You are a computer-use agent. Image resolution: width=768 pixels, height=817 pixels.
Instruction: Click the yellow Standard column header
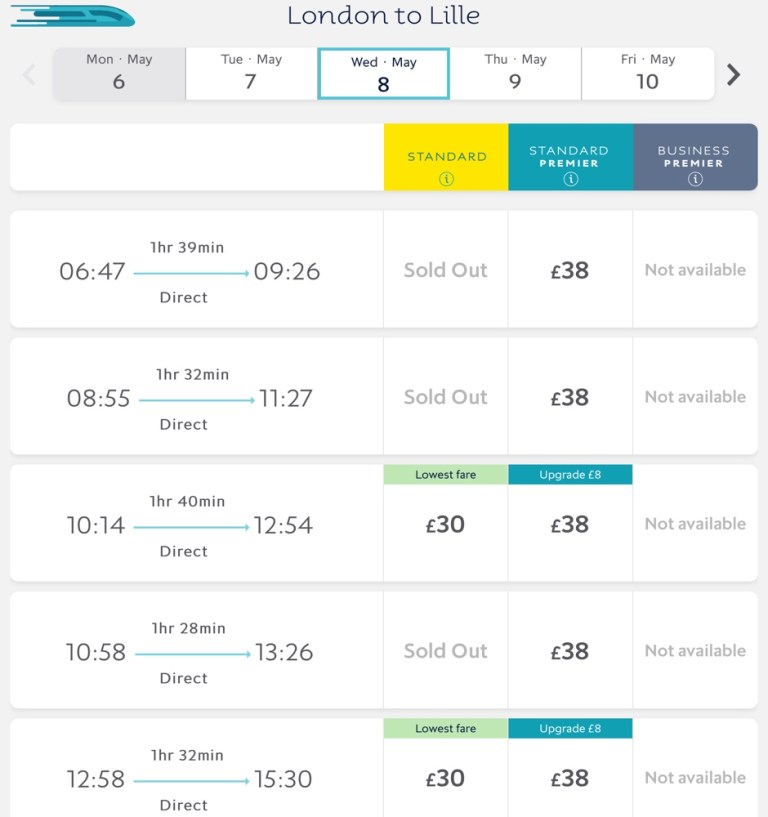tap(446, 156)
